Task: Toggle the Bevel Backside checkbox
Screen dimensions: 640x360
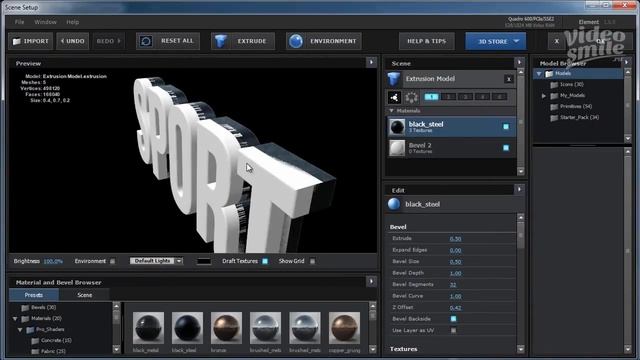Action: [453, 319]
